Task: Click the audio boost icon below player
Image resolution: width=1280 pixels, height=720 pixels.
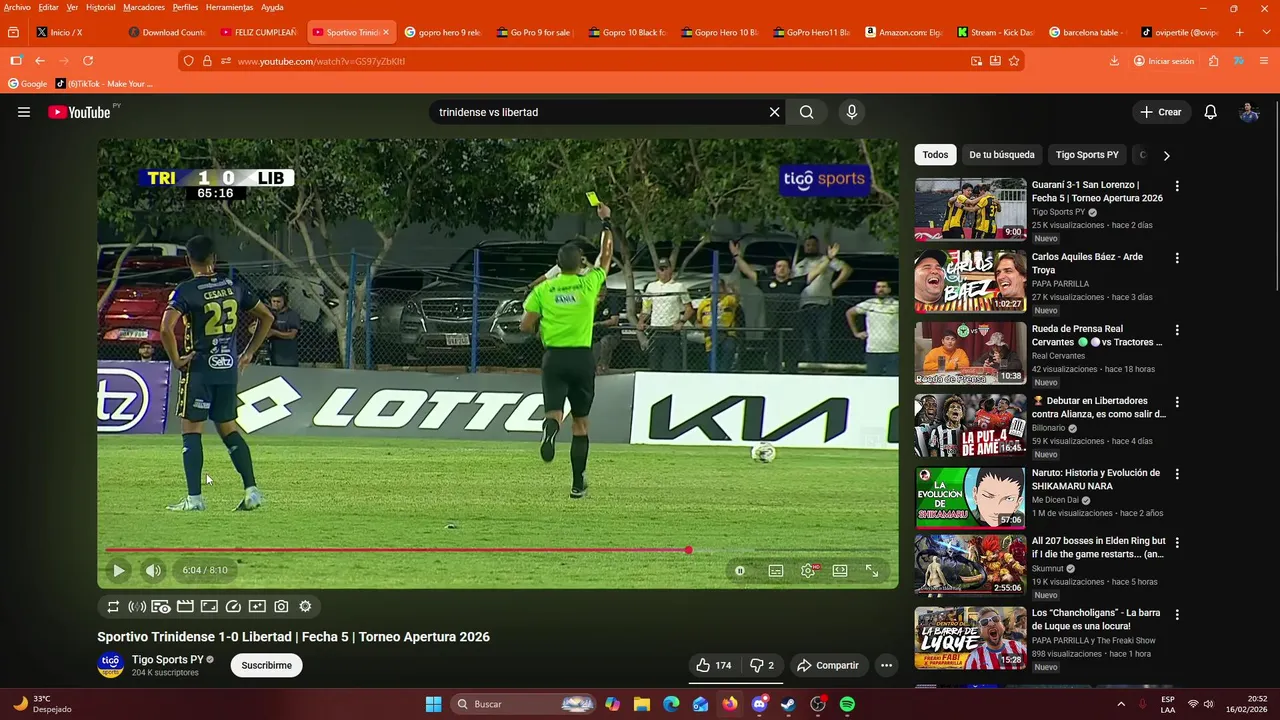Action: pos(137,606)
